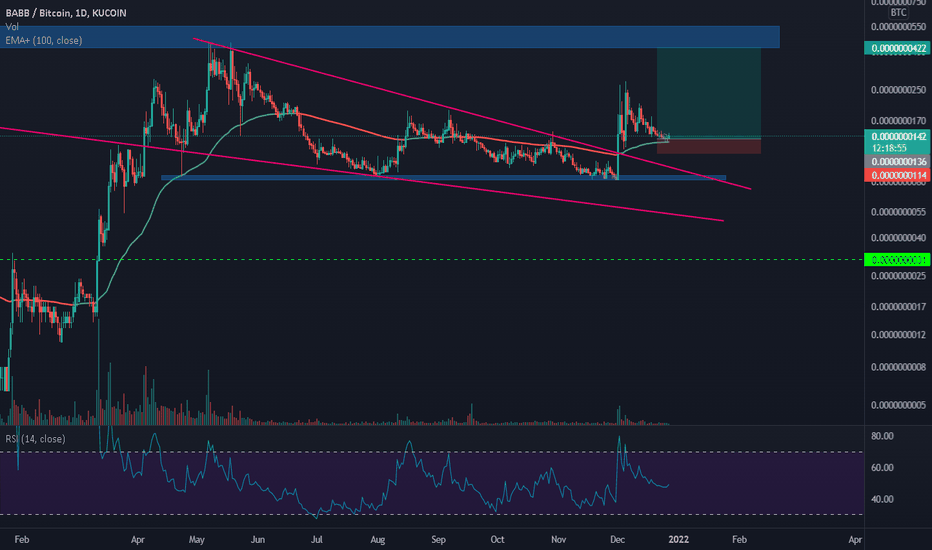Click price axis value 0.0000000170

point(898,121)
